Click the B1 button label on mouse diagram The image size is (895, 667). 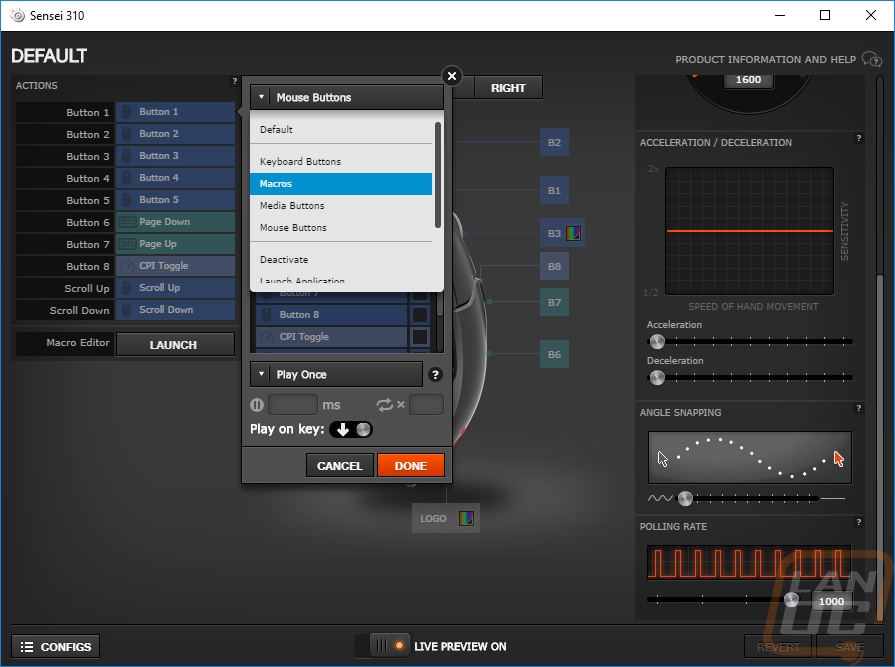554,191
